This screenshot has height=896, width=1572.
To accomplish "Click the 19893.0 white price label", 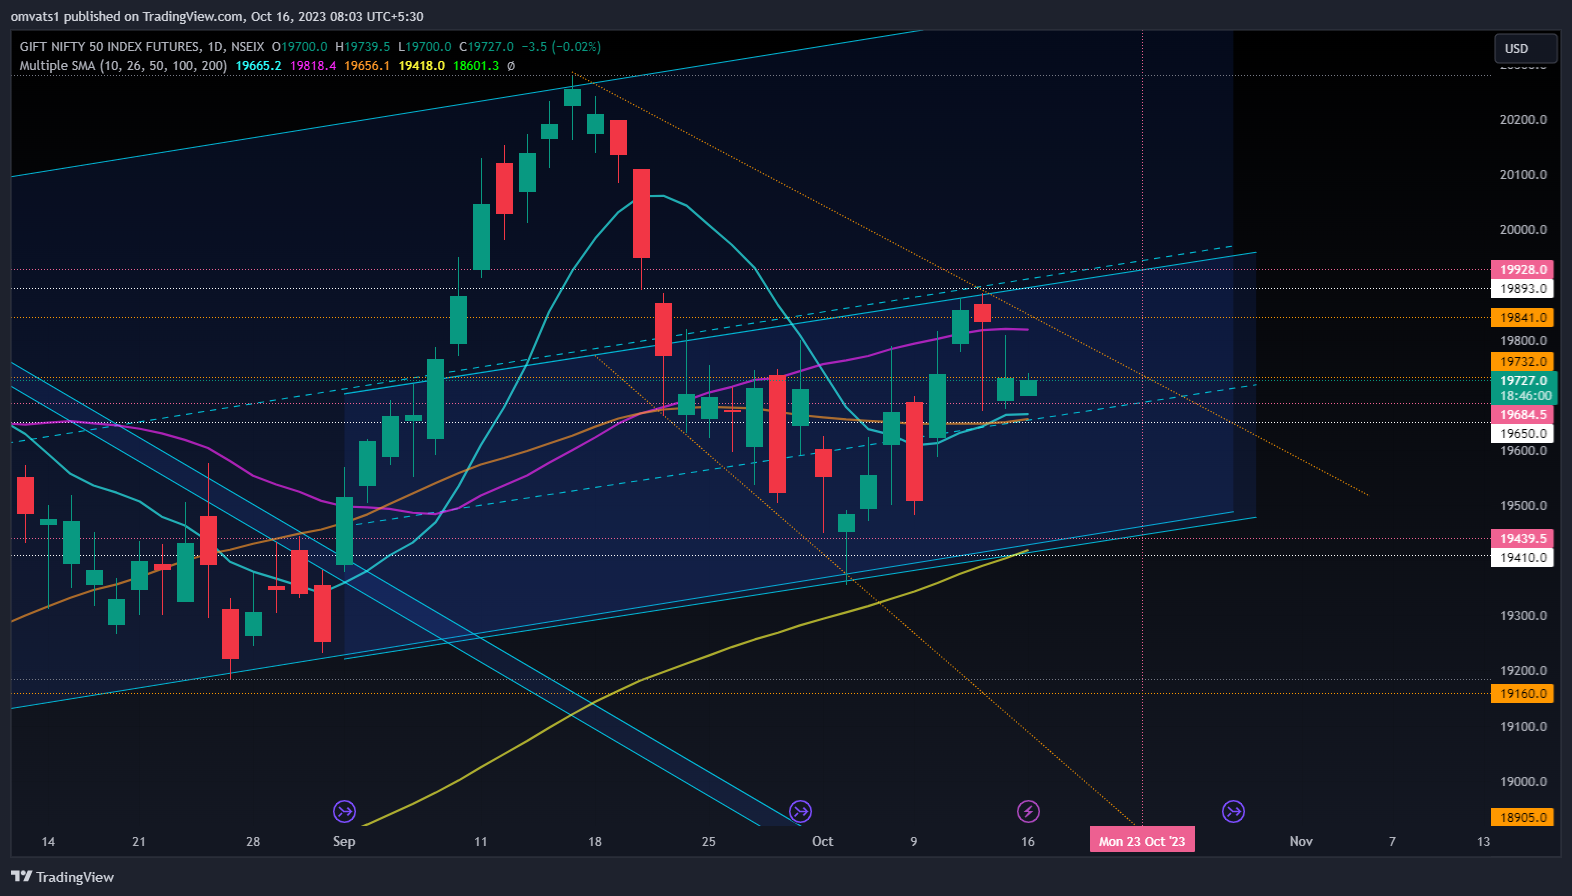I will click(x=1522, y=289).
